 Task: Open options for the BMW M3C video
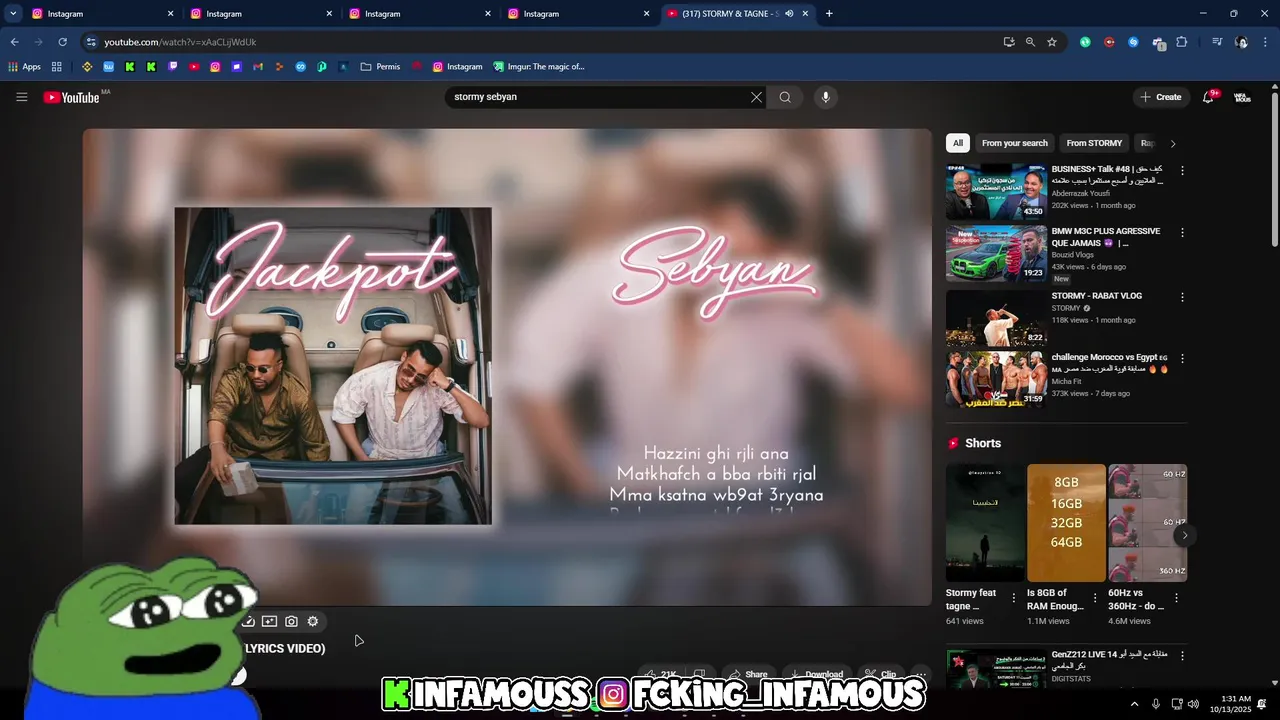pos(1182,232)
